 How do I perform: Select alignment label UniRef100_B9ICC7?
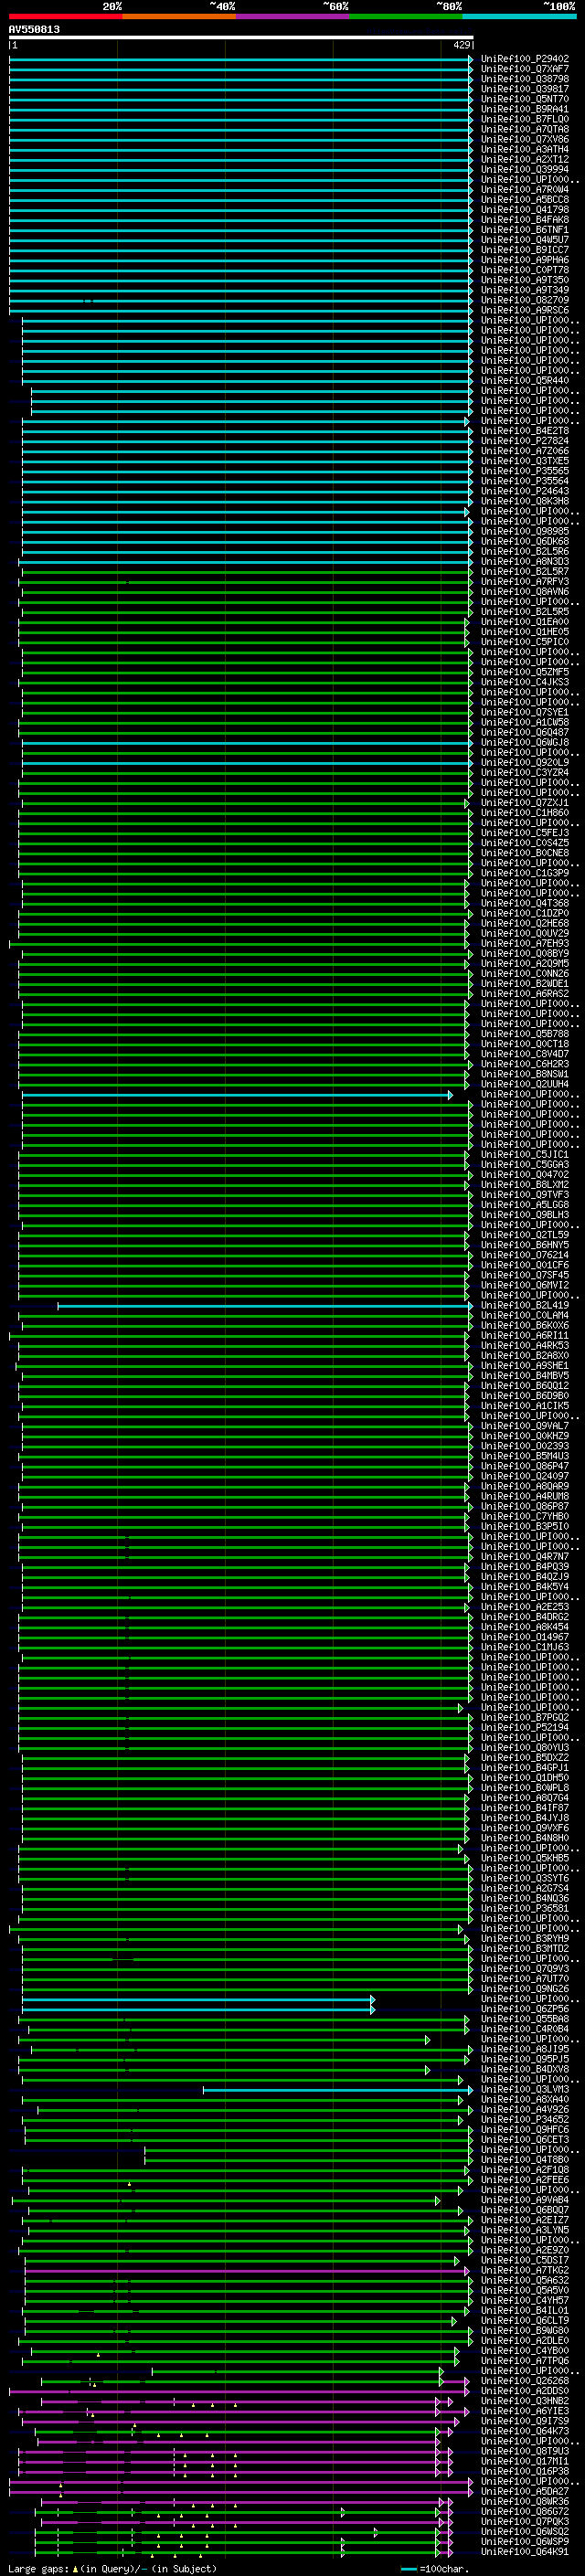(x=525, y=250)
